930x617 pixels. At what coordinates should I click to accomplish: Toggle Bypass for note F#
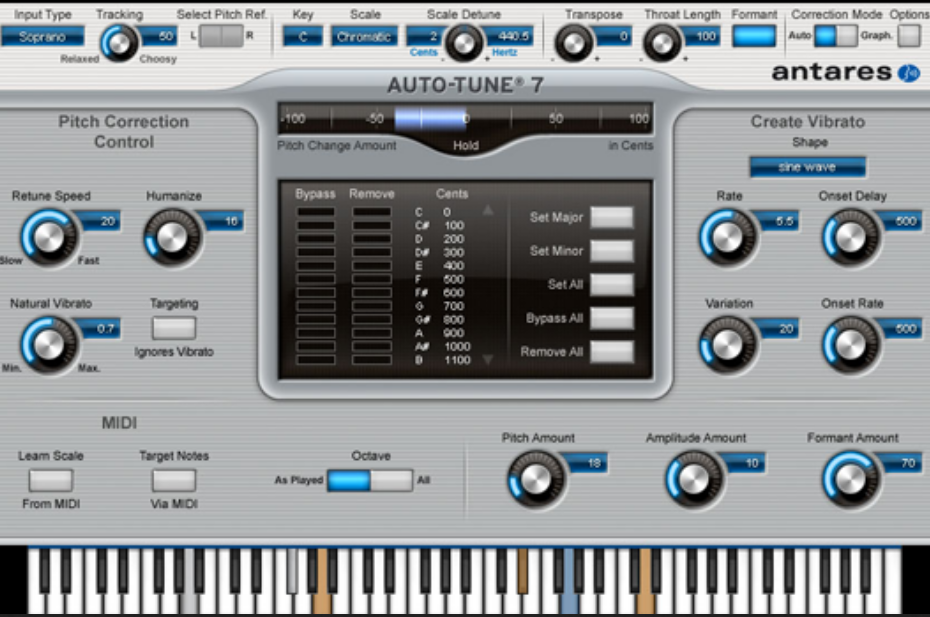click(x=316, y=292)
